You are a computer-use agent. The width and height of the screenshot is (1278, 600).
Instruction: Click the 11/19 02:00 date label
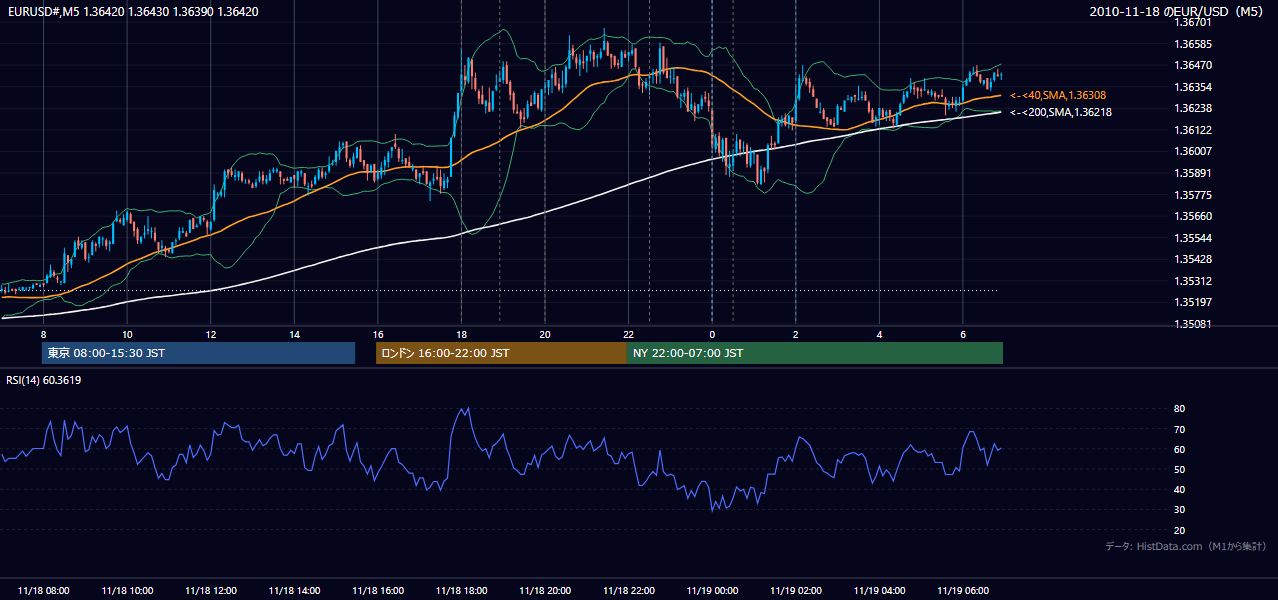click(x=795, y=591)
